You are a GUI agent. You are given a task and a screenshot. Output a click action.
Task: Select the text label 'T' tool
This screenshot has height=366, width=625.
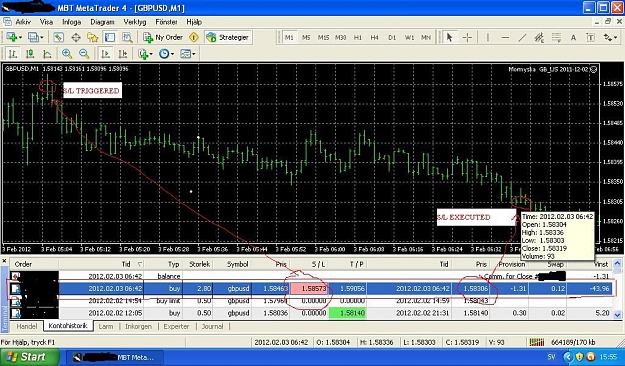point(591,37)
